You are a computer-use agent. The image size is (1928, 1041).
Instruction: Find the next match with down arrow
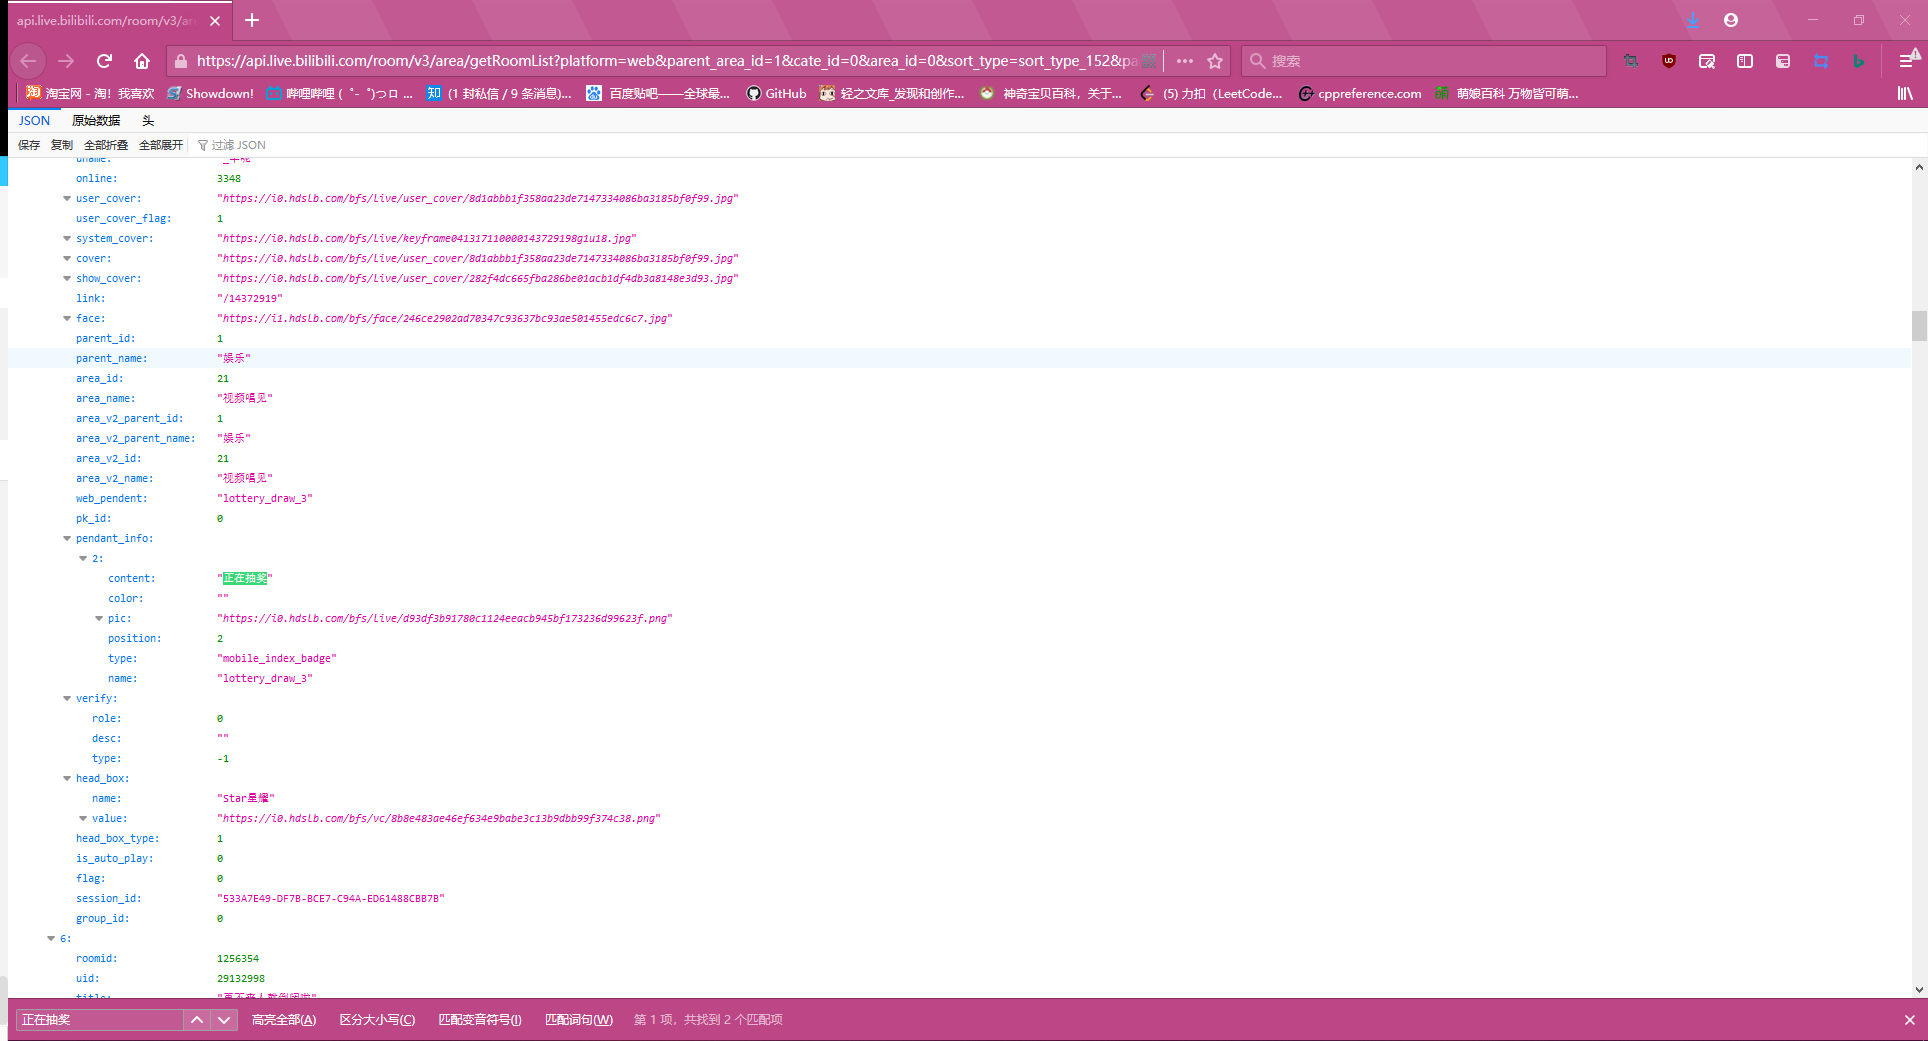224,1020
